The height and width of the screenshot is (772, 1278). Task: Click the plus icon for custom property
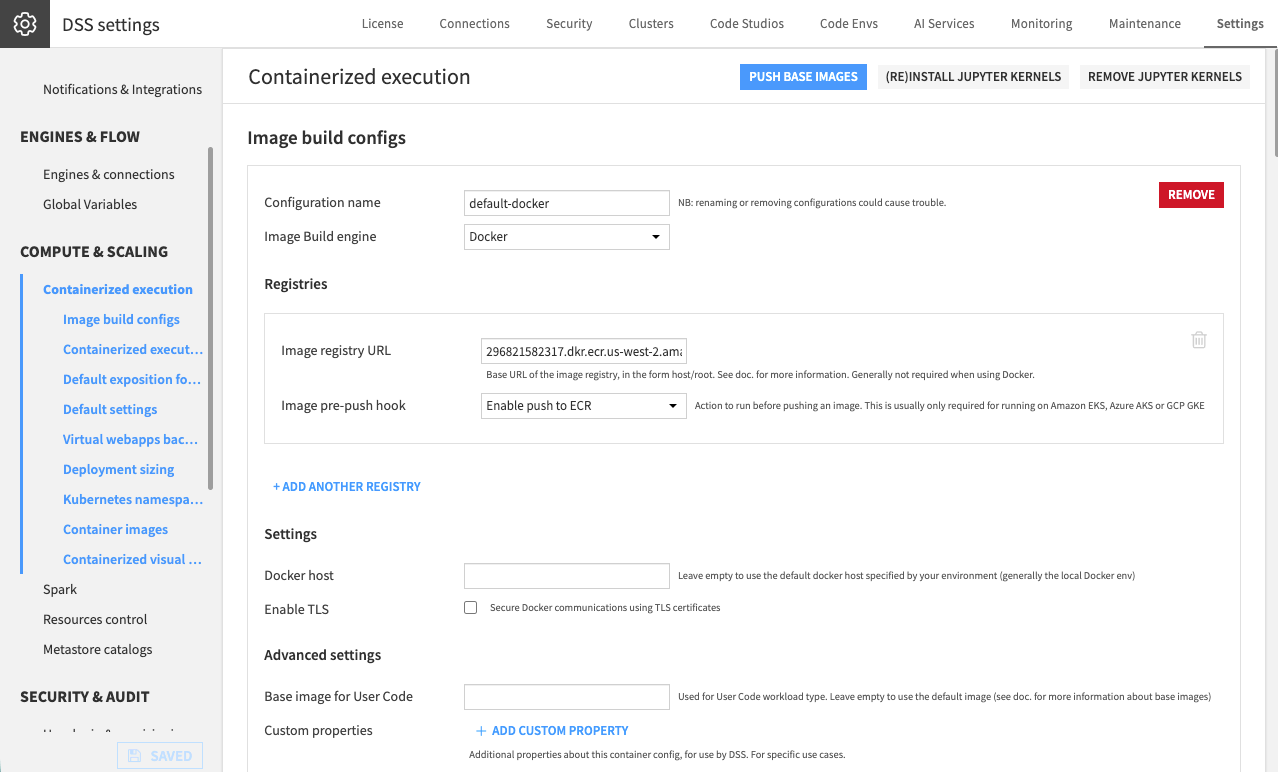tap(481, 731)
